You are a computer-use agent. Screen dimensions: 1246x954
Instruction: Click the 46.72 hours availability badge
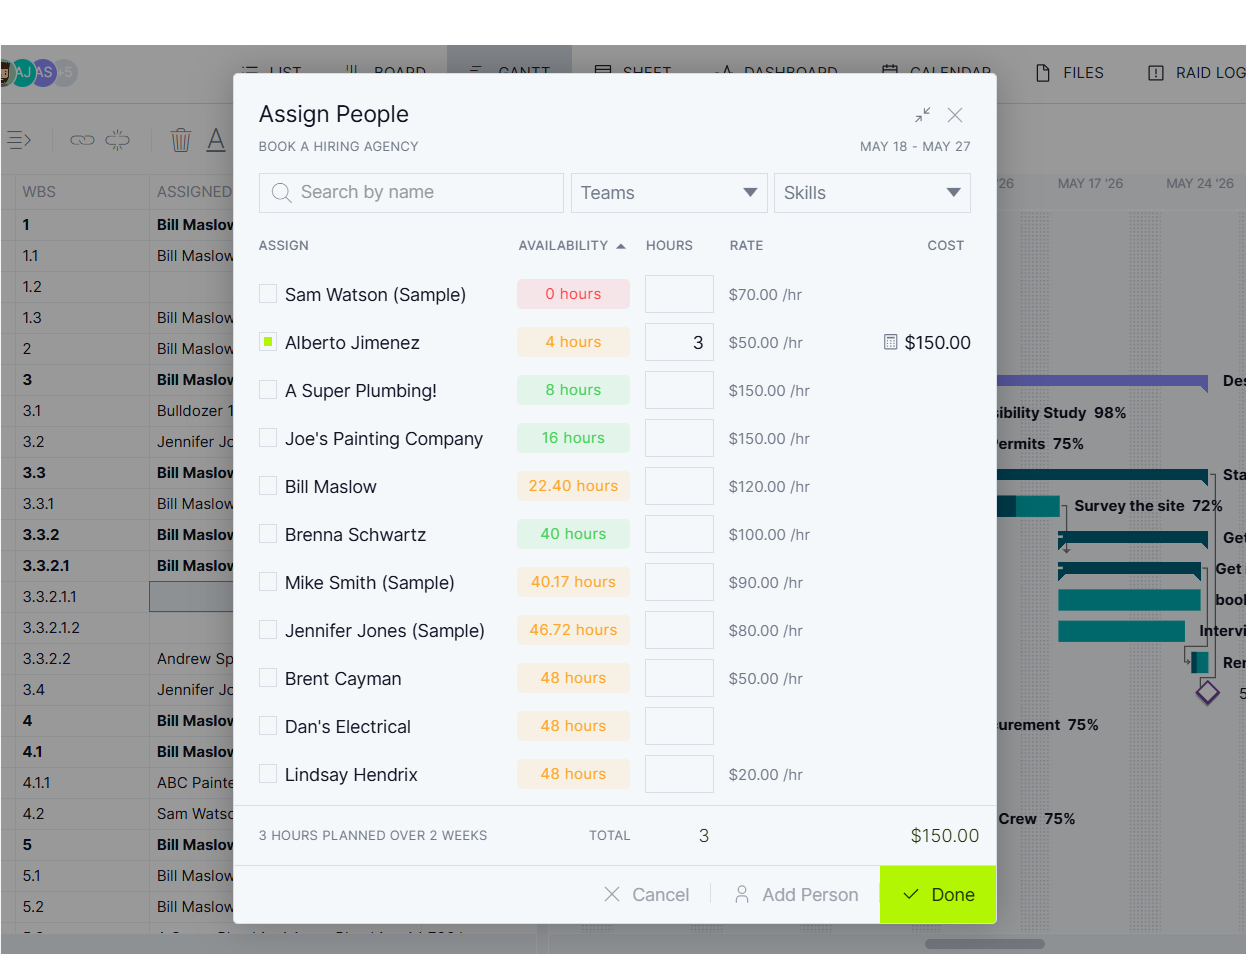point(573,630)
